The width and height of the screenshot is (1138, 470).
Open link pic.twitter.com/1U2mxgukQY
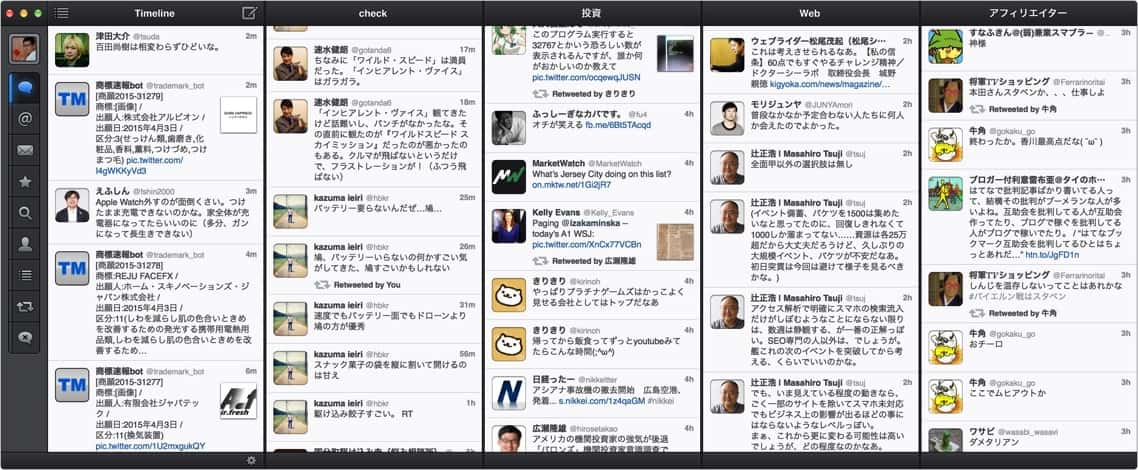point(150,445)
